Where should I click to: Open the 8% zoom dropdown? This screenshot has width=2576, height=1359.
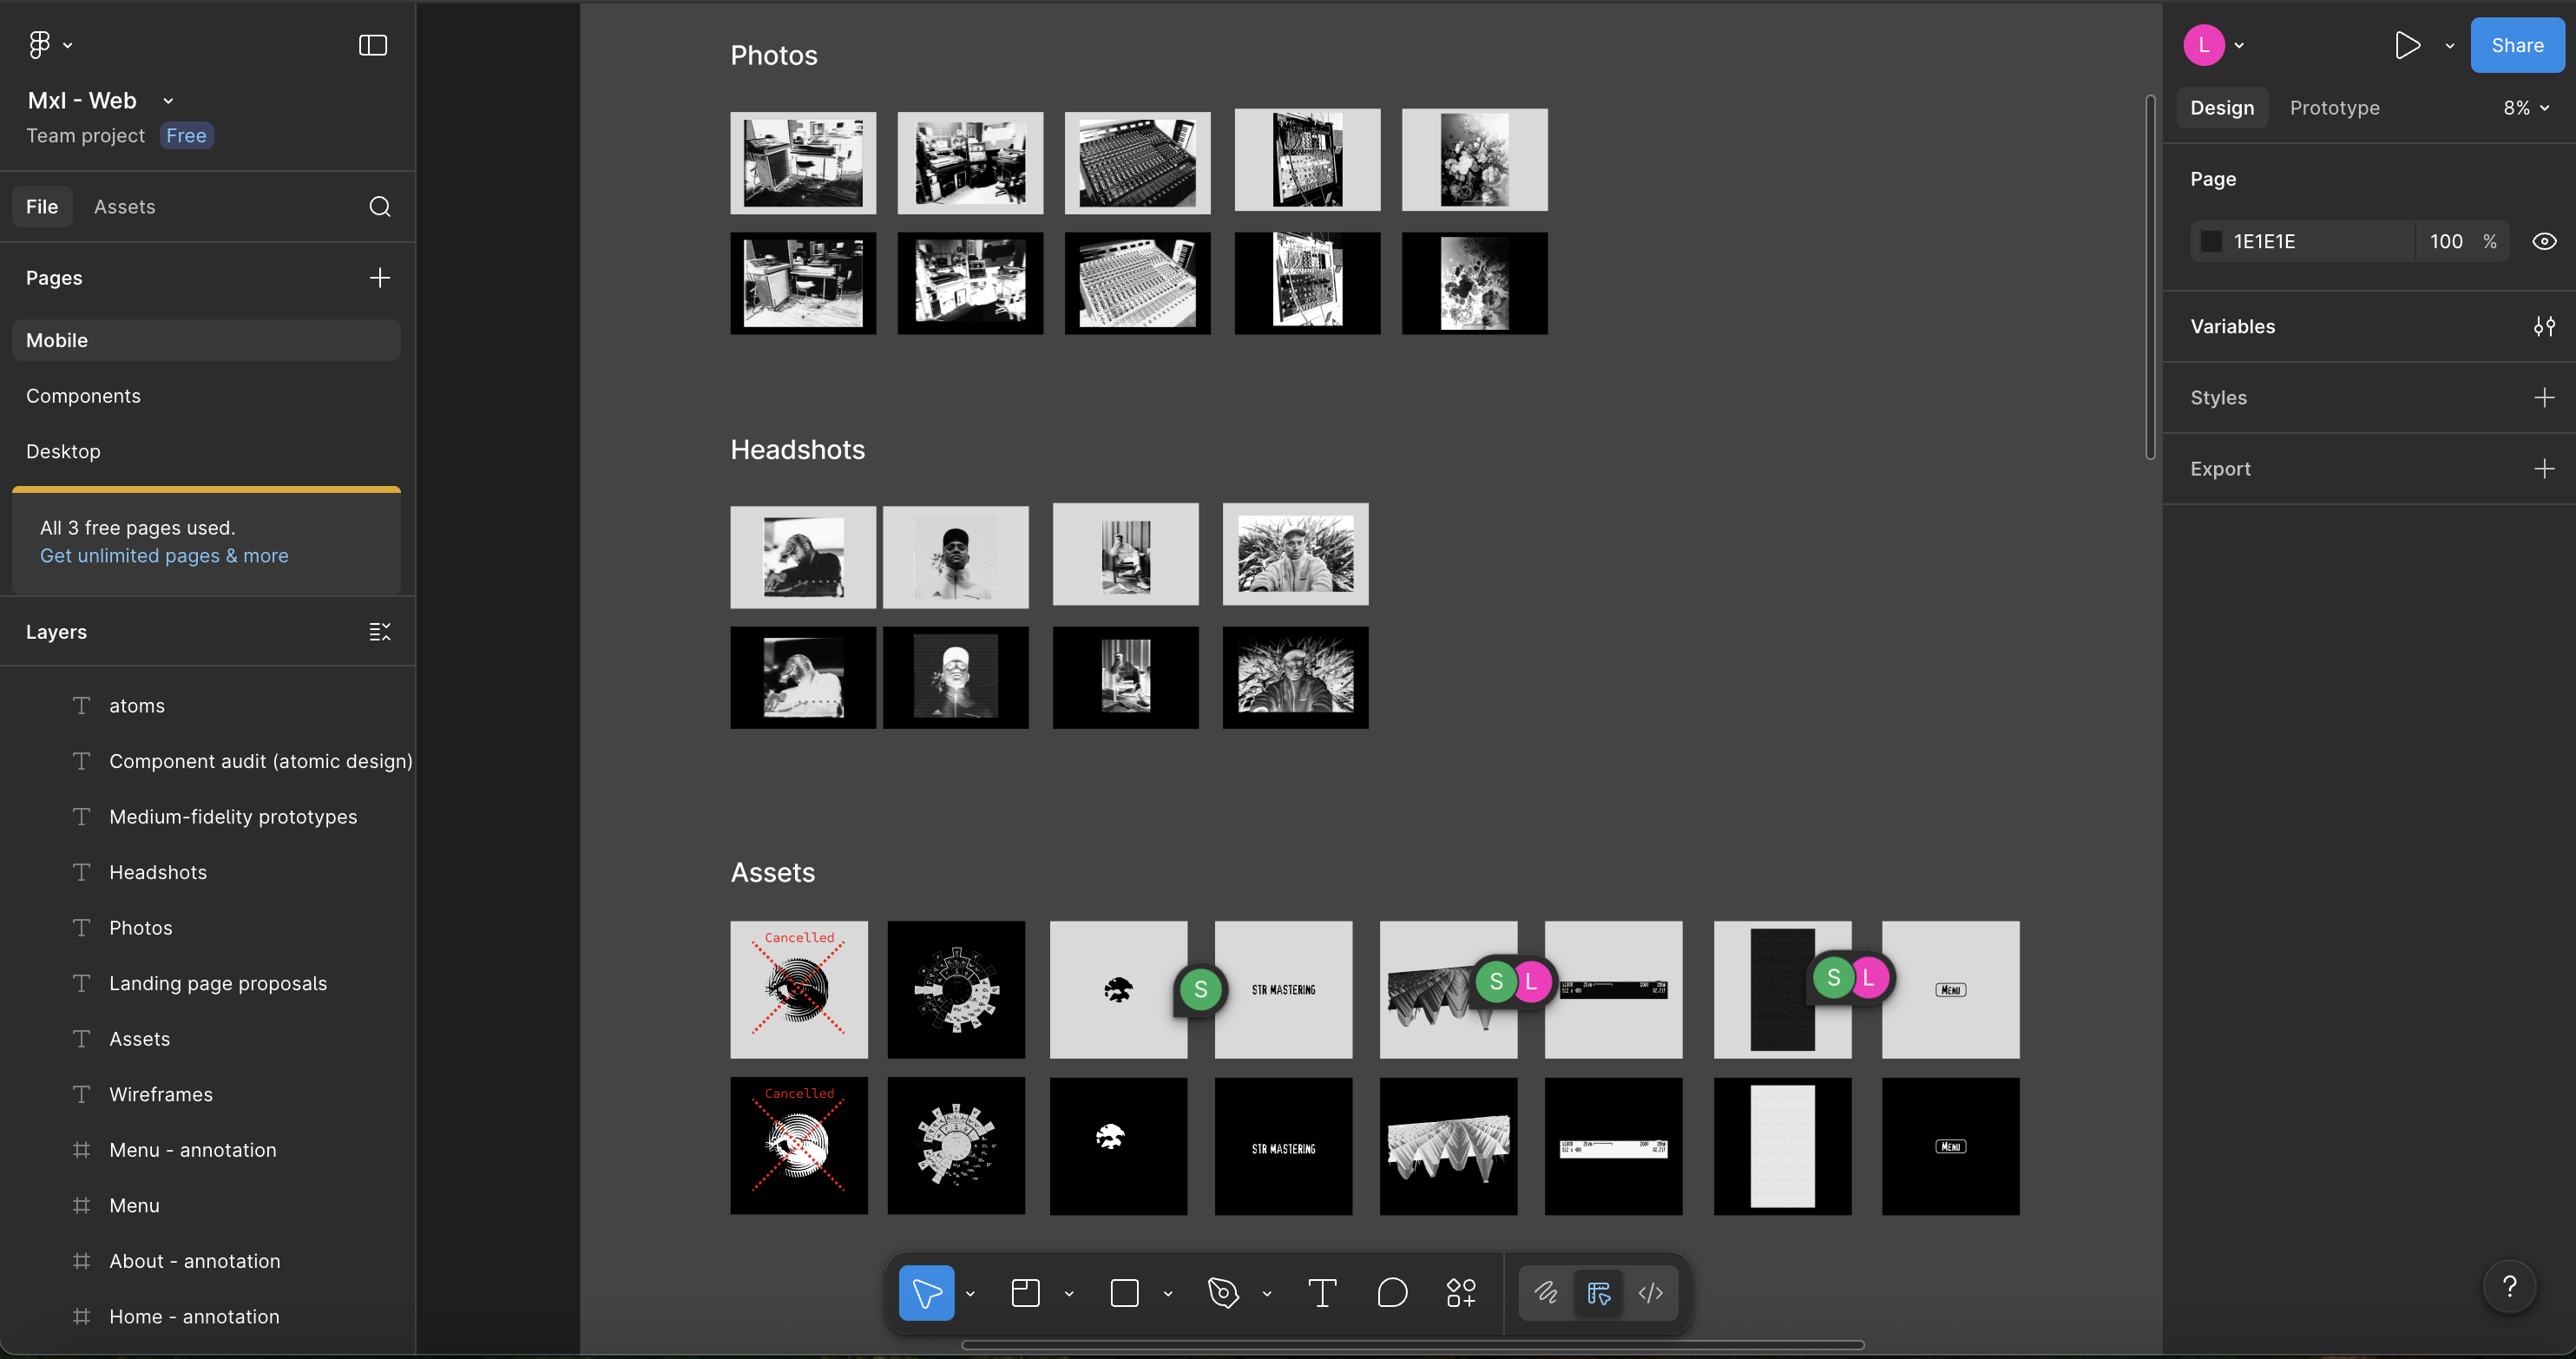coord(2525,108)
